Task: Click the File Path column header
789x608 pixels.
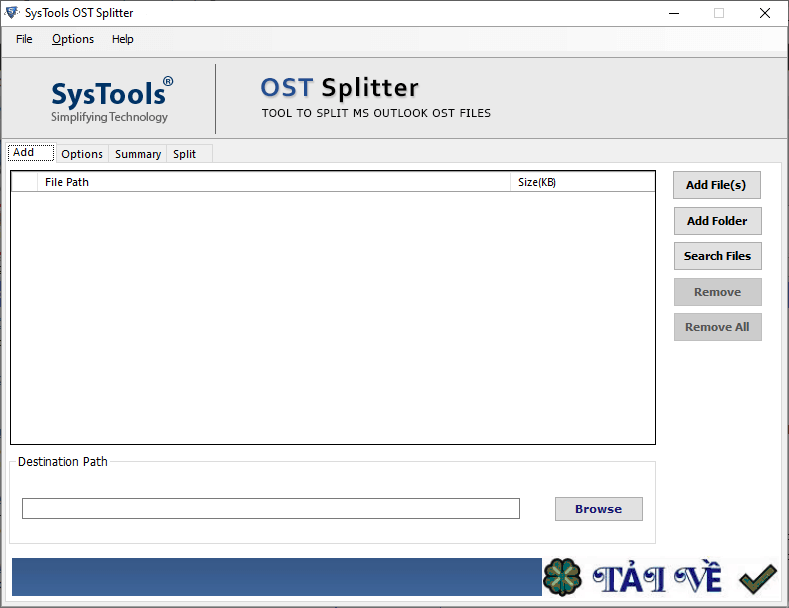Action: click(274, 182)
